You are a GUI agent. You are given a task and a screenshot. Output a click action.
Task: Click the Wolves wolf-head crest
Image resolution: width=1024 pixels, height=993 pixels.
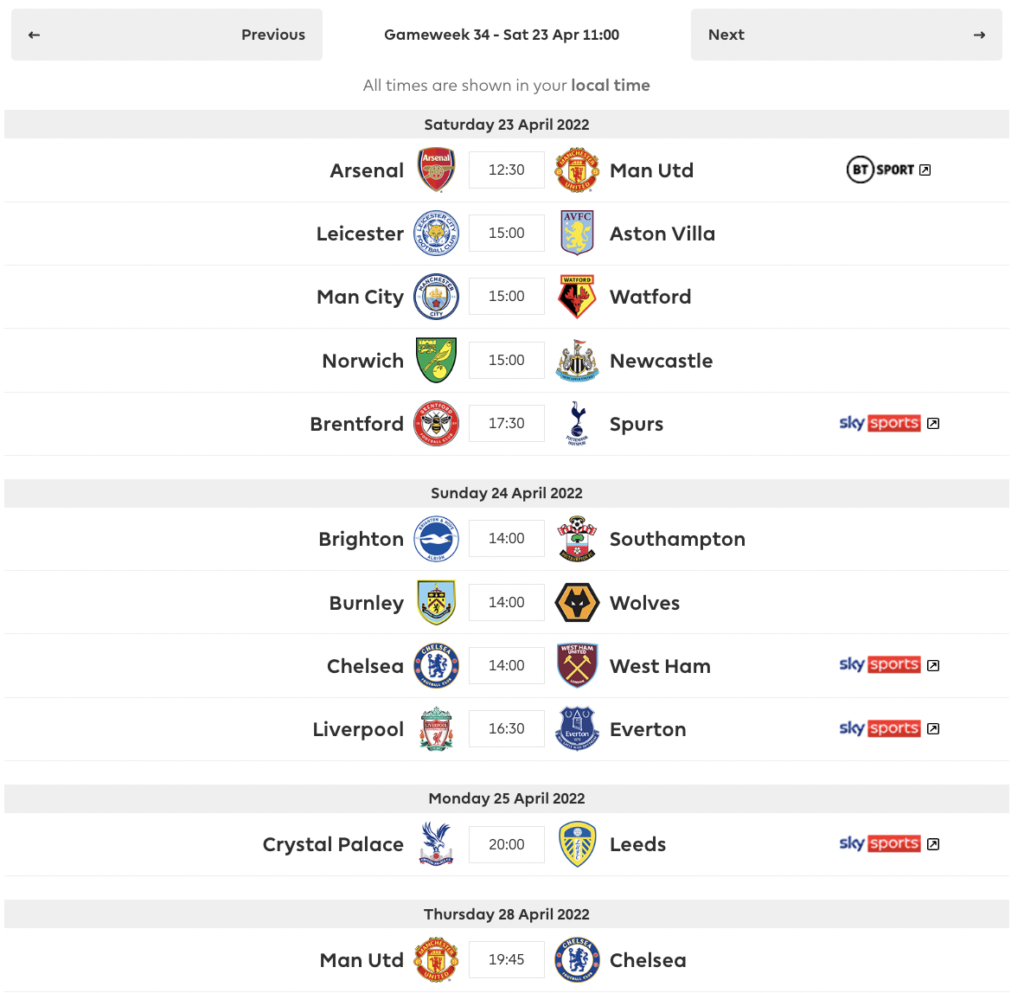tap(577, 602)
